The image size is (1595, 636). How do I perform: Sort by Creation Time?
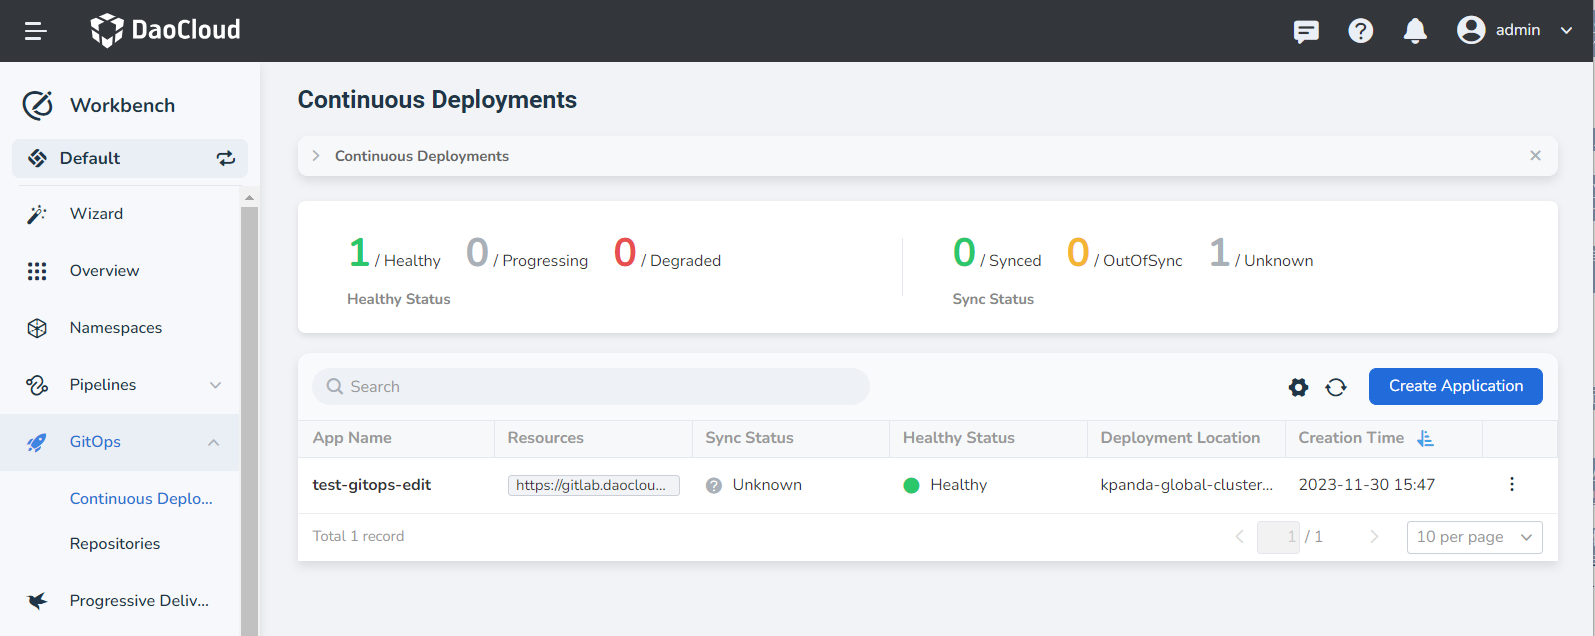click(x=1425, y=438)
